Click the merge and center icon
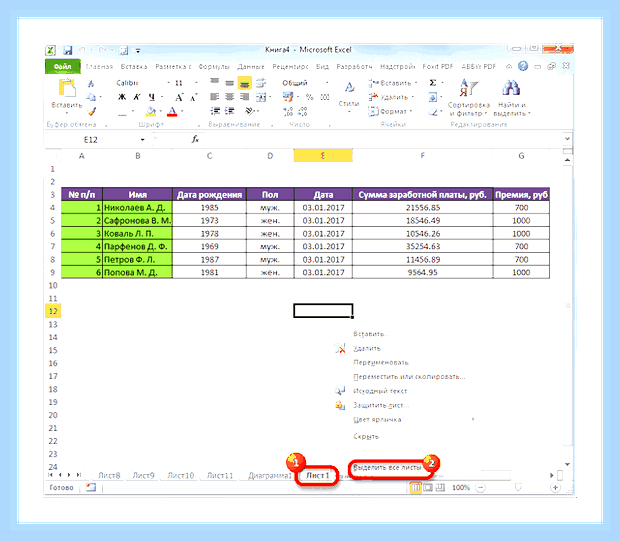Image resolution: width=620 pixels, height=541 pixels. pyautogui.click(x=261, y=97)
